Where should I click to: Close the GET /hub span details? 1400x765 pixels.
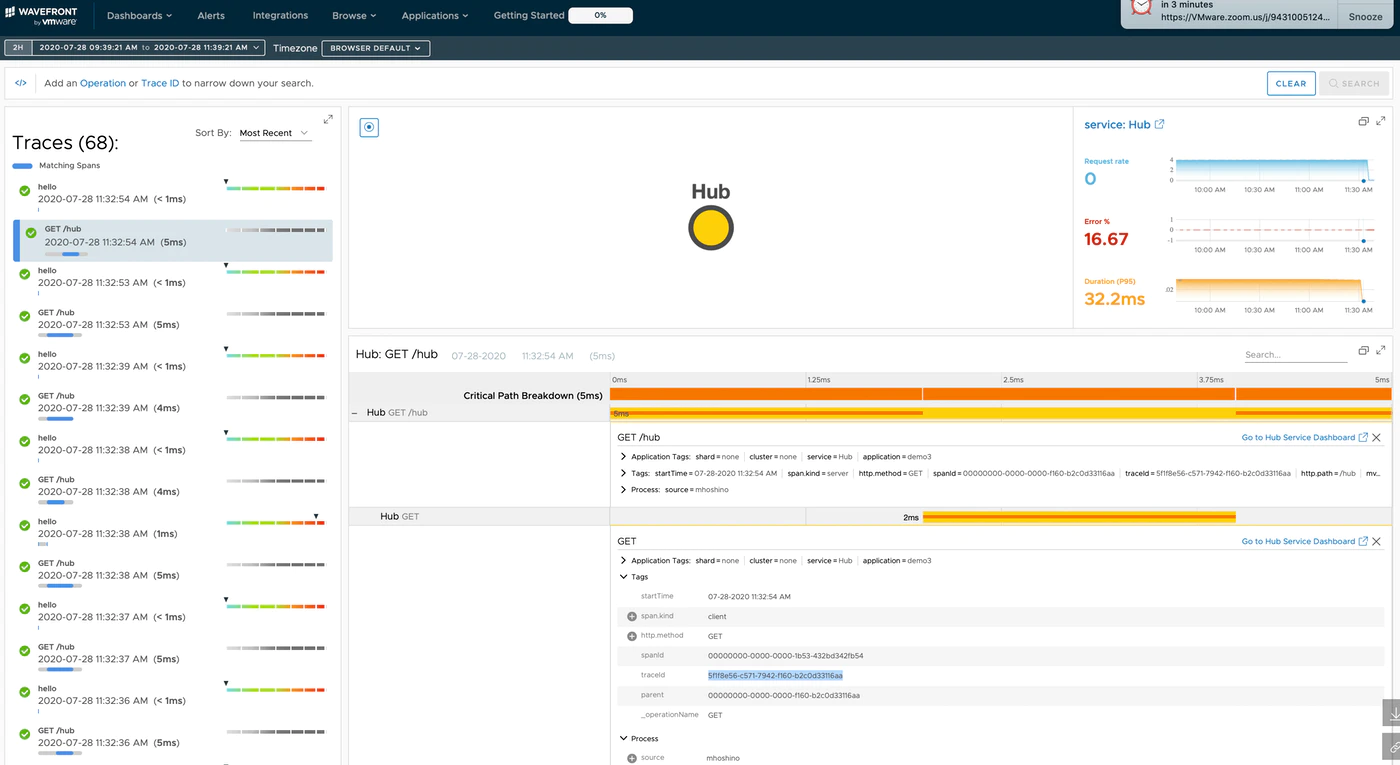1377,438
